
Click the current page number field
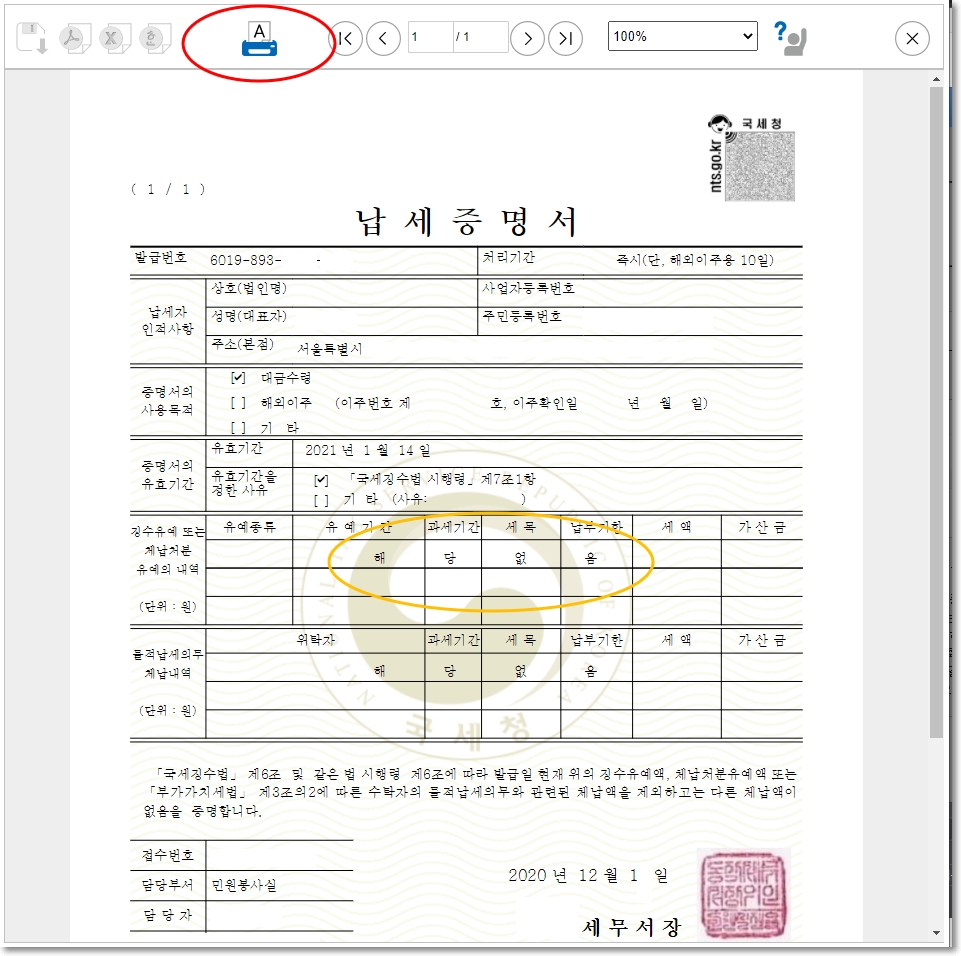pyautogui.click(x=431, y=37)
